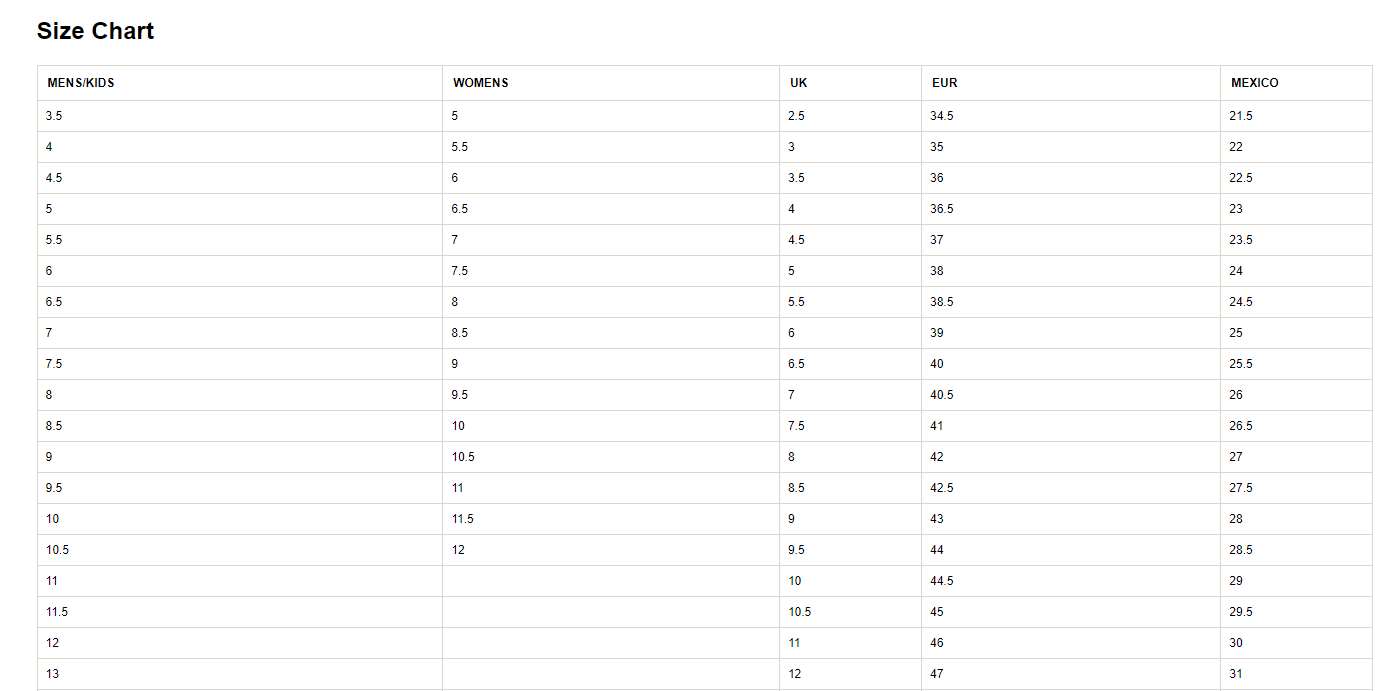
Task: Click the EUR column header
Action: coord(944,83)
